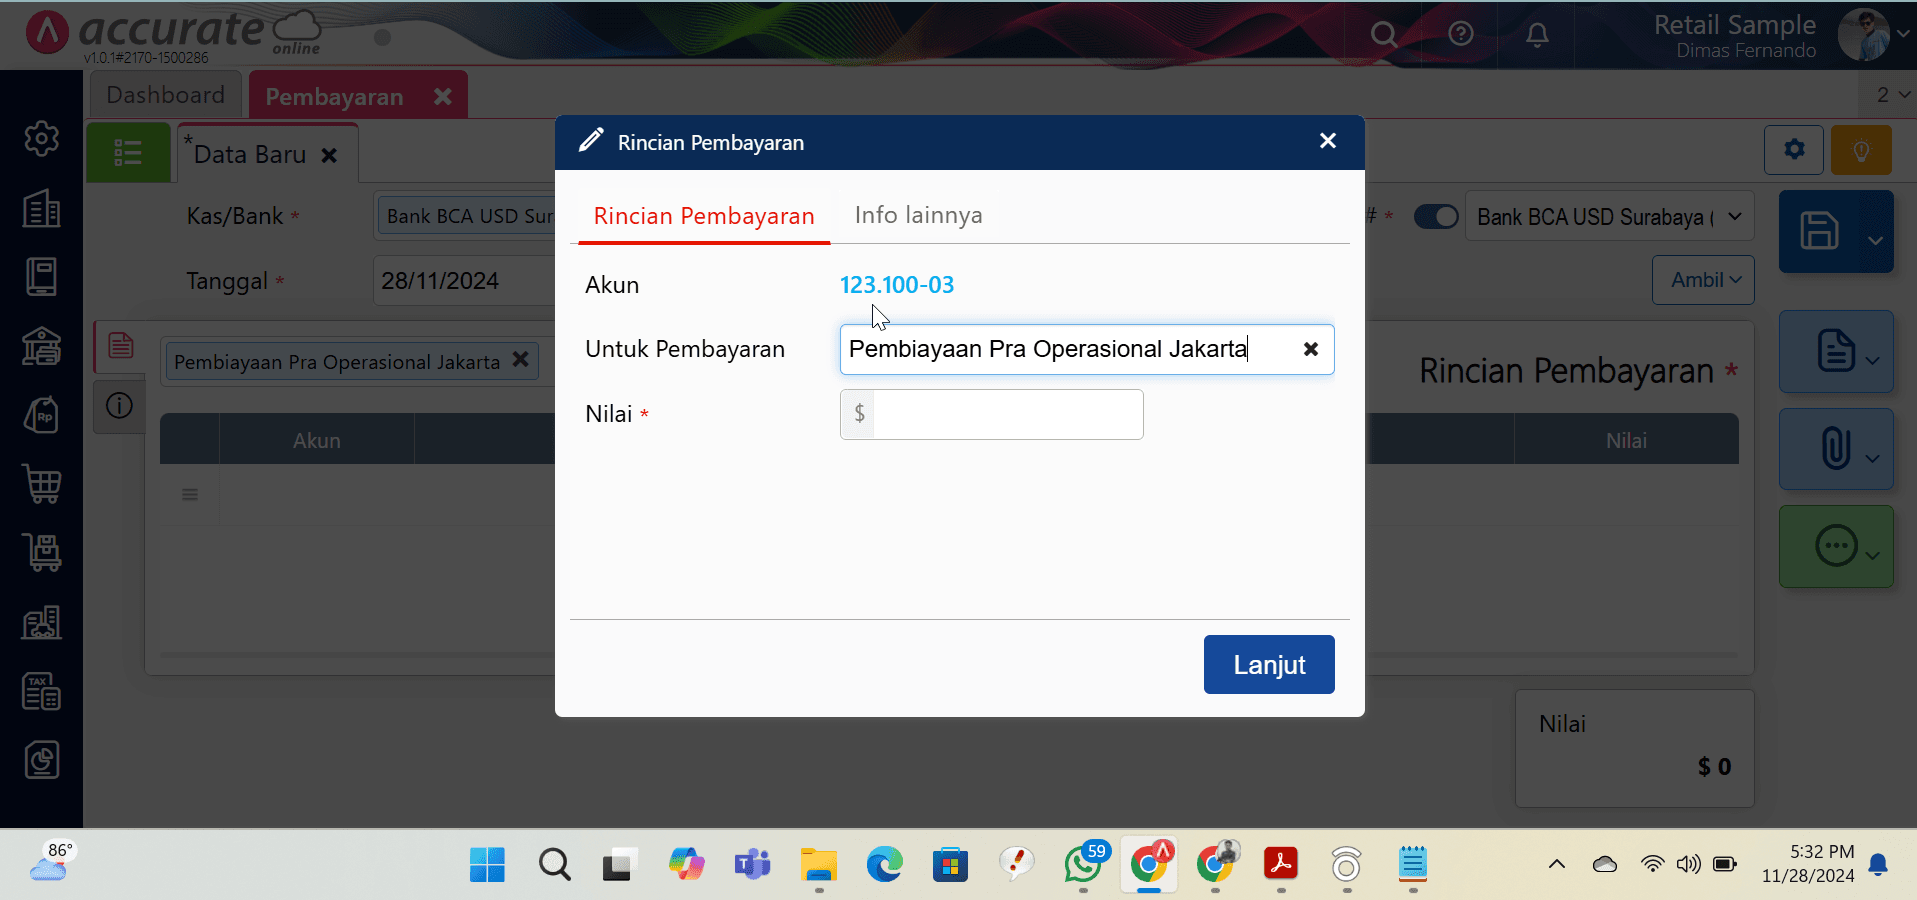Click the save diskette icon
This screenshot has width=1917, height=900.
[1819, 231]
